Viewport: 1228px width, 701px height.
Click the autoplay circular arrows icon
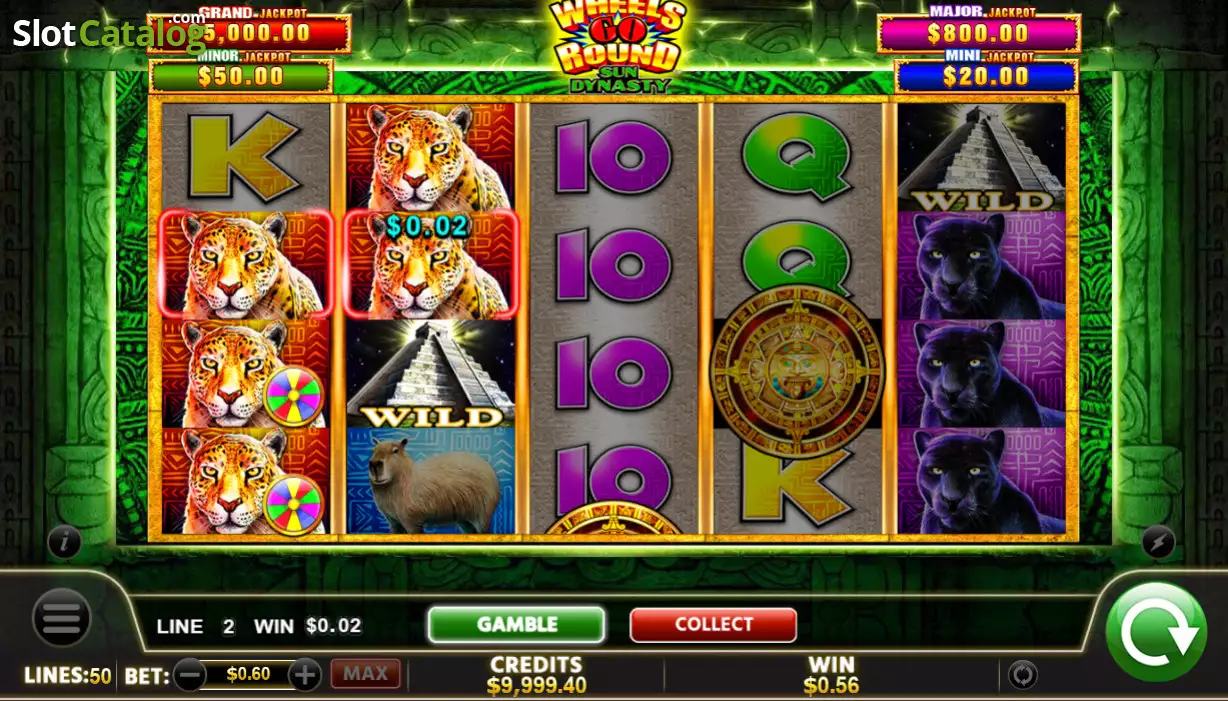coord(1022,675)
